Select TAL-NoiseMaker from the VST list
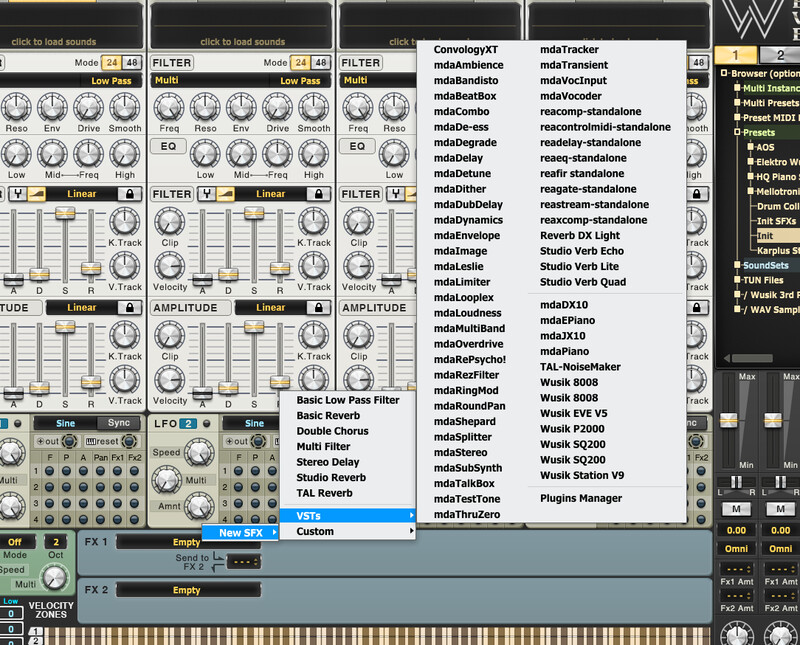 pyautogui.click(x=580, y=367)
